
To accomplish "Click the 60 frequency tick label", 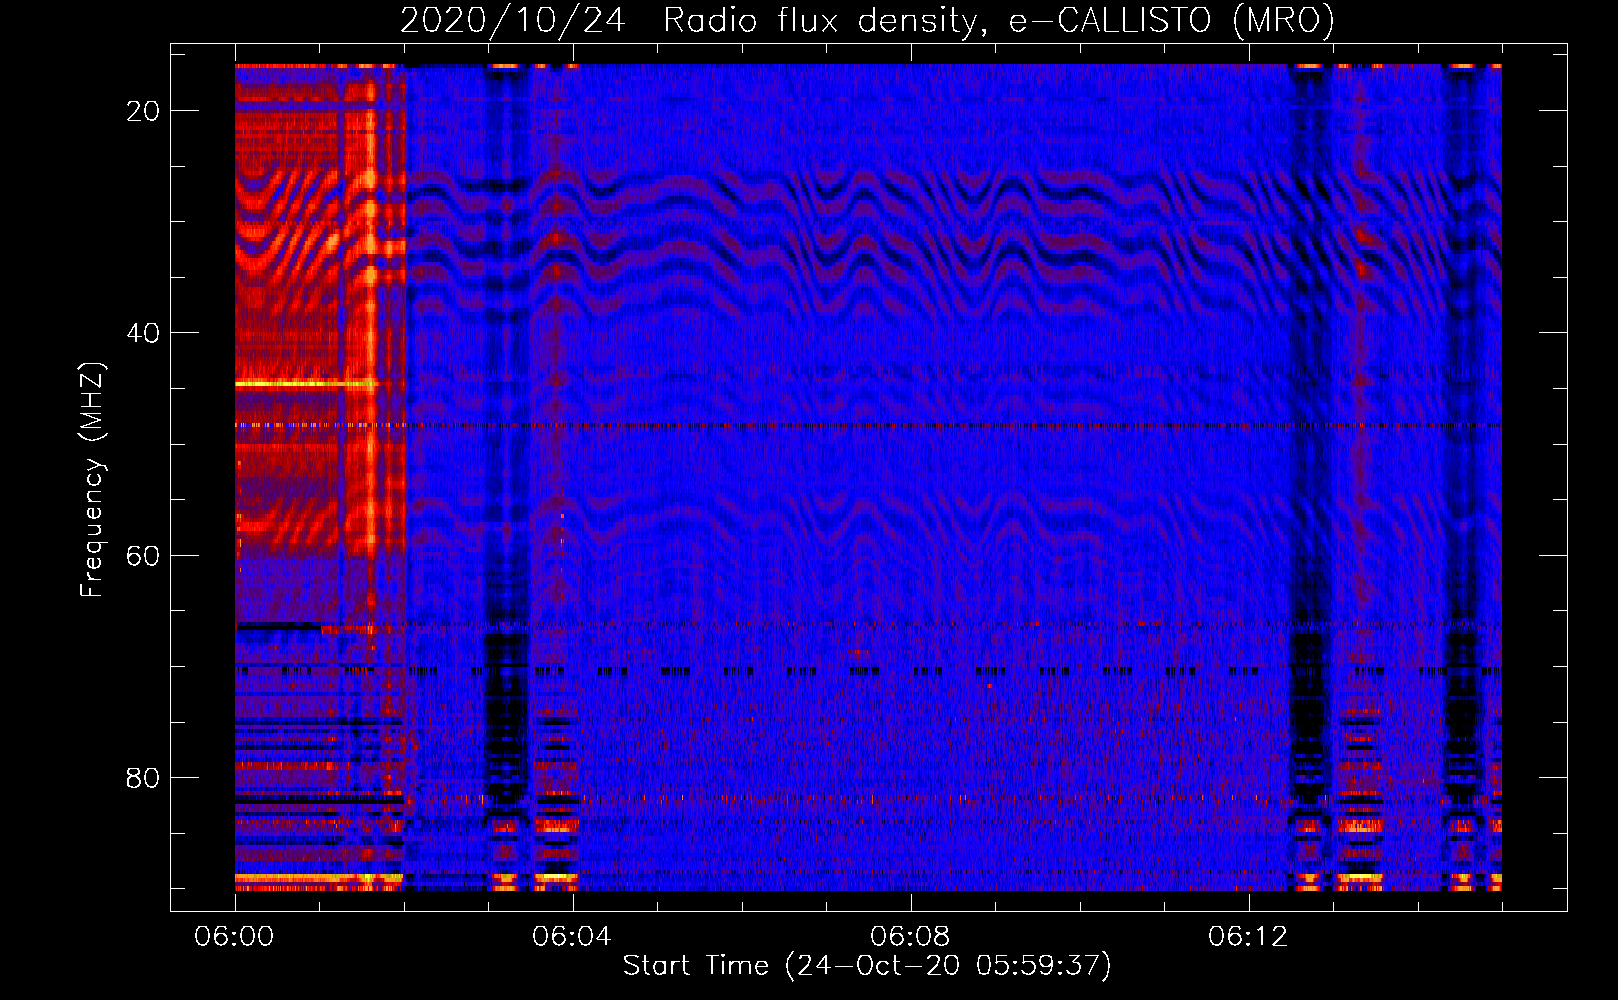I will (x=143, y=555).
